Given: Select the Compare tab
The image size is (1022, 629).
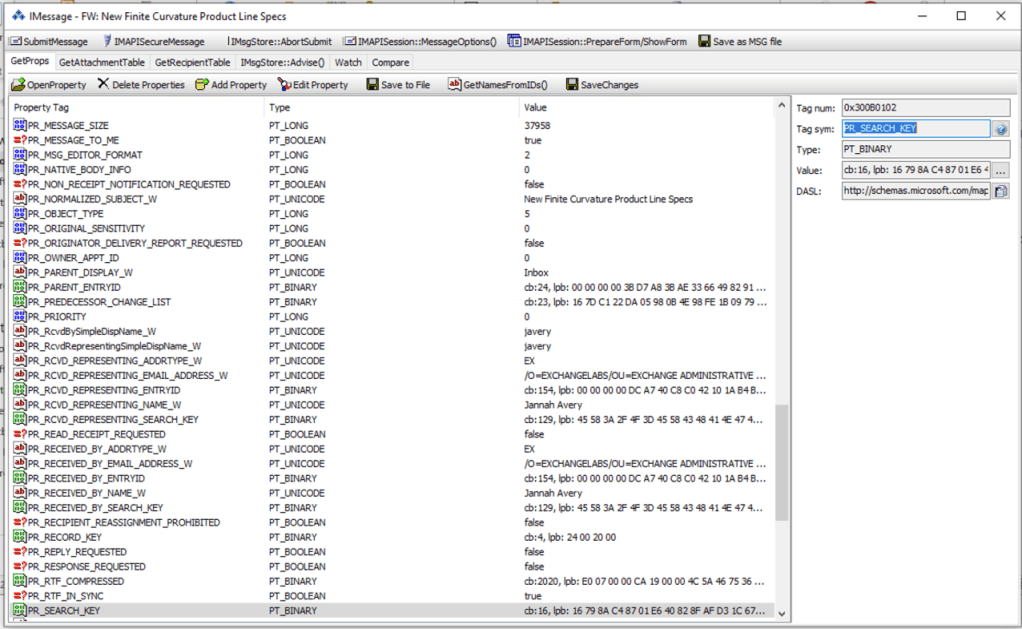Looking at the screenshot, I should 390,63.
